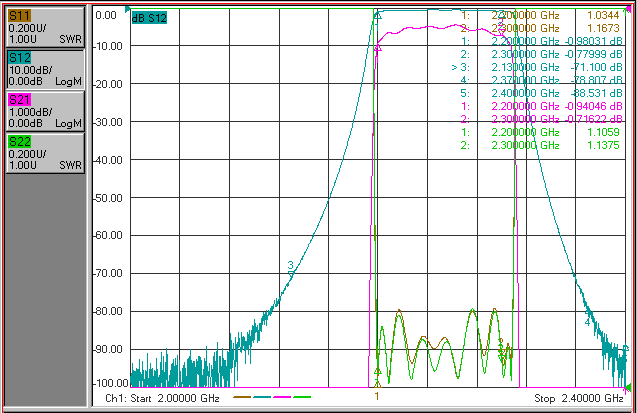Click the -50.00 axis label

pos(108,198)
